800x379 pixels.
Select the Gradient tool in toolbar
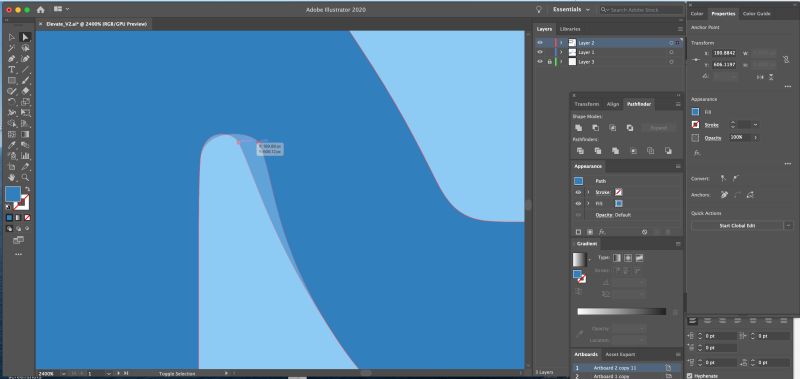pos(25,134)
